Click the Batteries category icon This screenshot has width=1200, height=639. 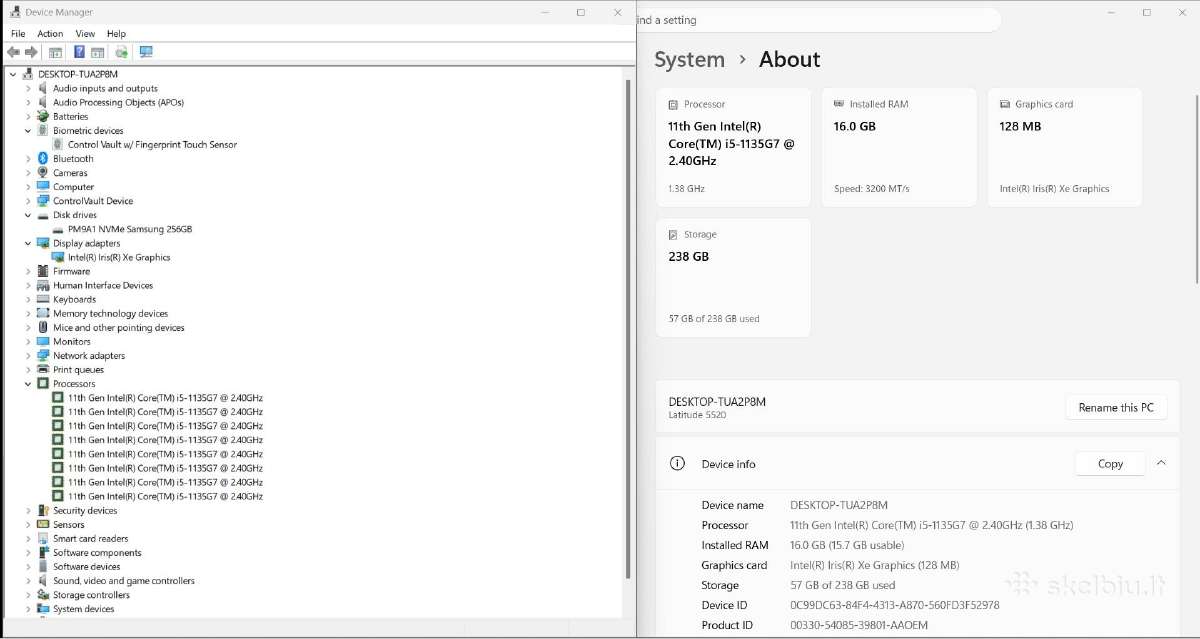tap(43, 117)
